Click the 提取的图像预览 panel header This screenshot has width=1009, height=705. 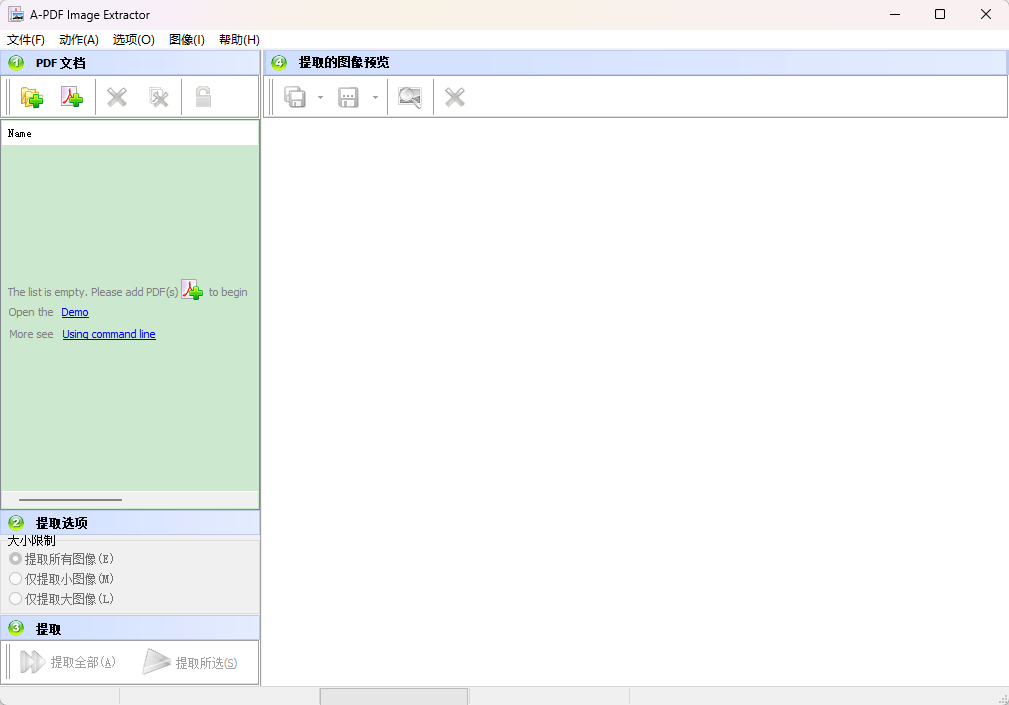(635, 62)
